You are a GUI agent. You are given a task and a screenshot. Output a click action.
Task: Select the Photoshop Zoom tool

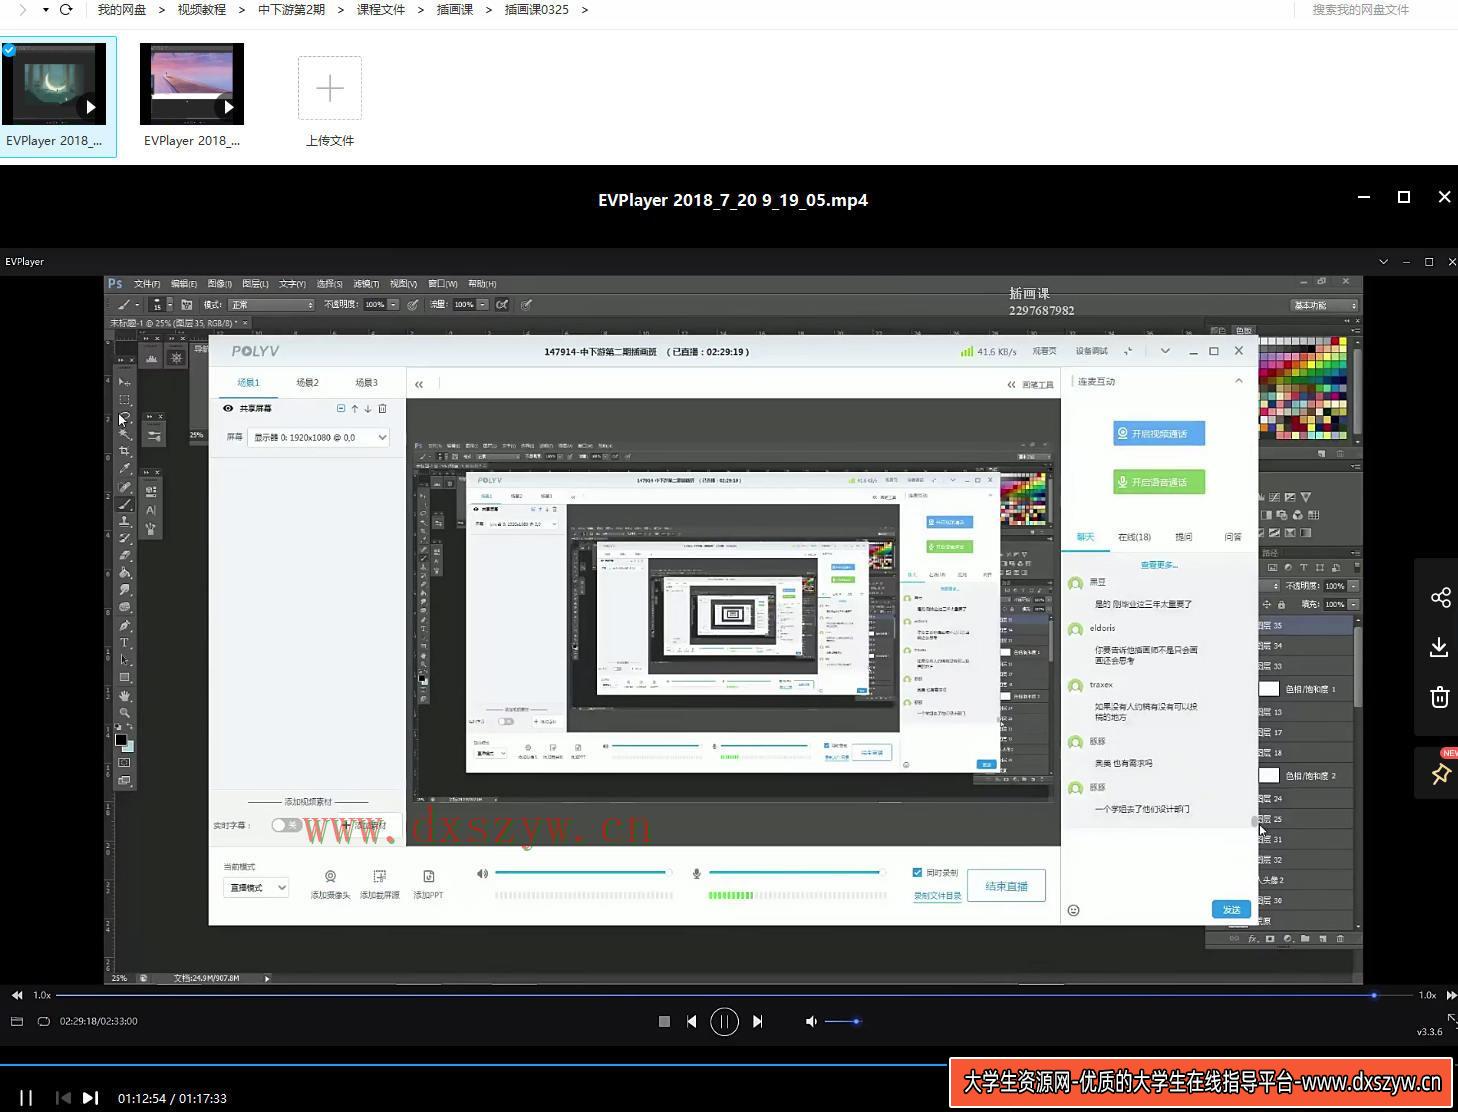tap(125, 712)
